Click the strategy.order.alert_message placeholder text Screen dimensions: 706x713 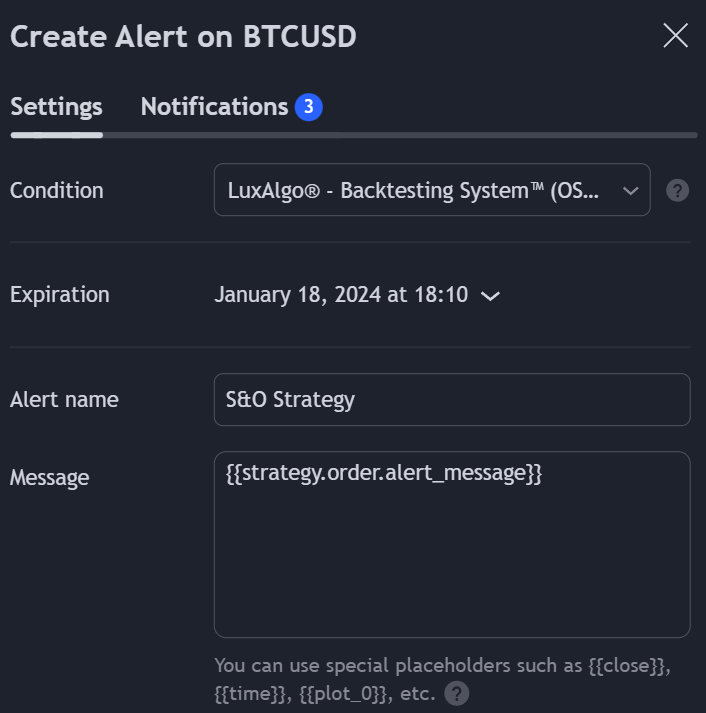coord(384,473)
